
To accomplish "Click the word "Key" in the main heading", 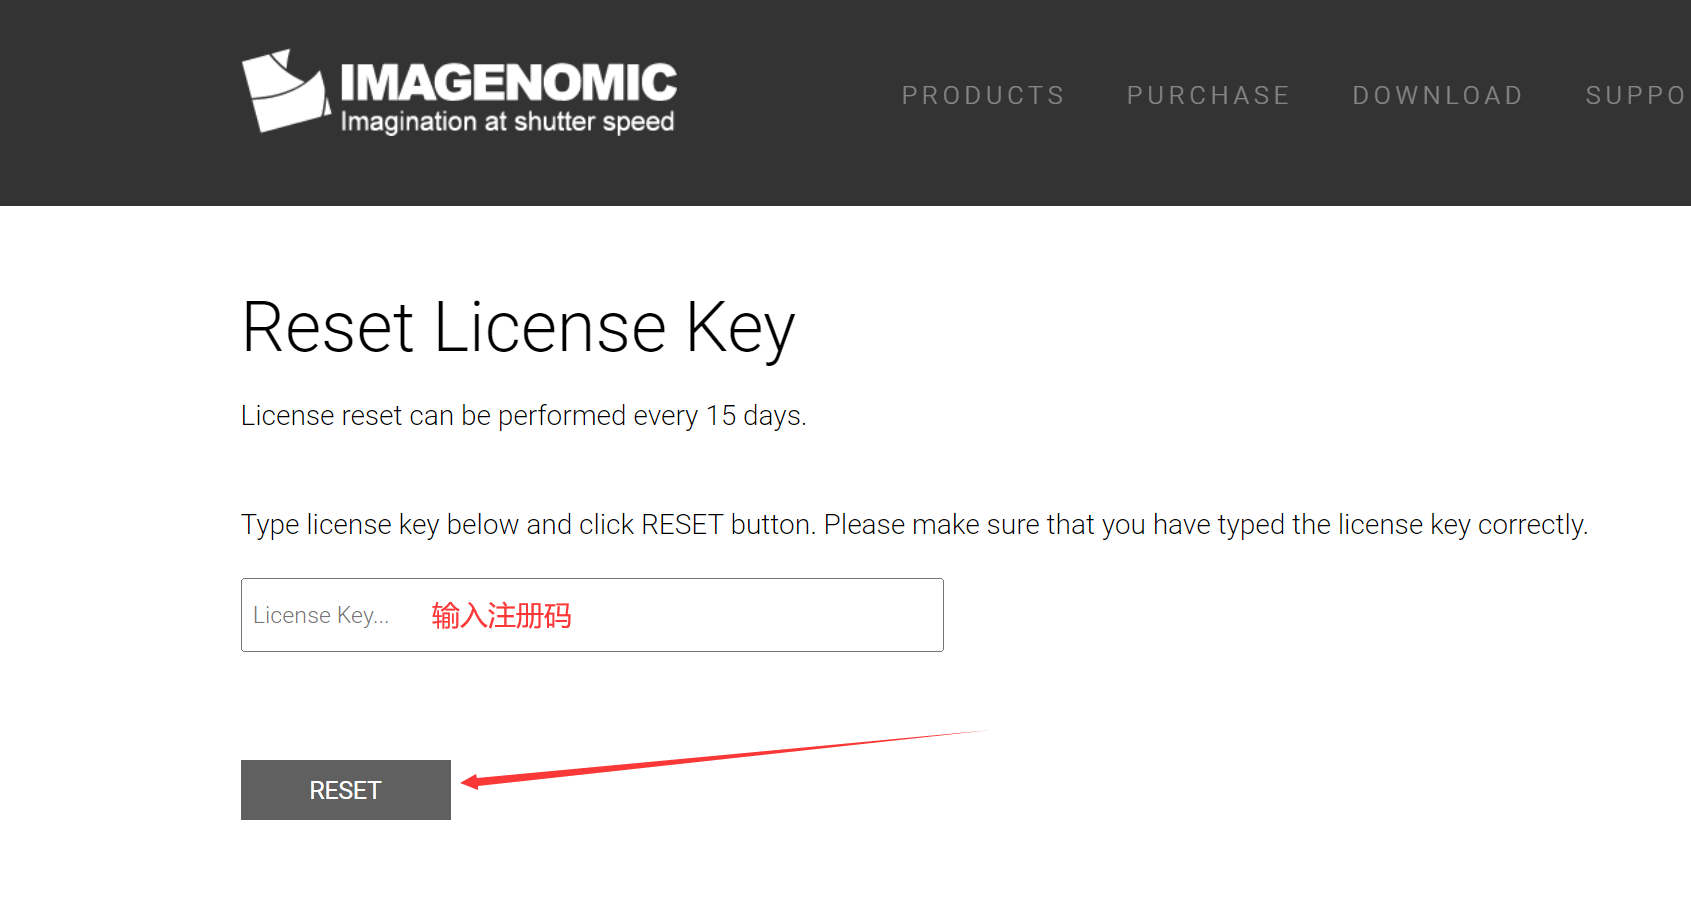I will 740,328.
